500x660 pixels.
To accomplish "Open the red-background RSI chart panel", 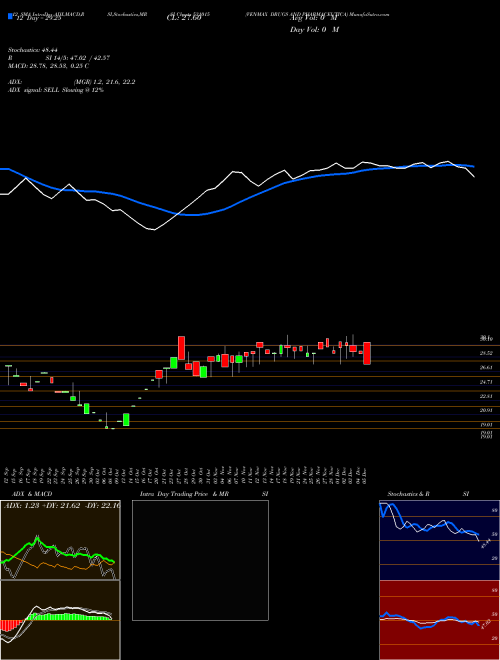I will 439,620.
